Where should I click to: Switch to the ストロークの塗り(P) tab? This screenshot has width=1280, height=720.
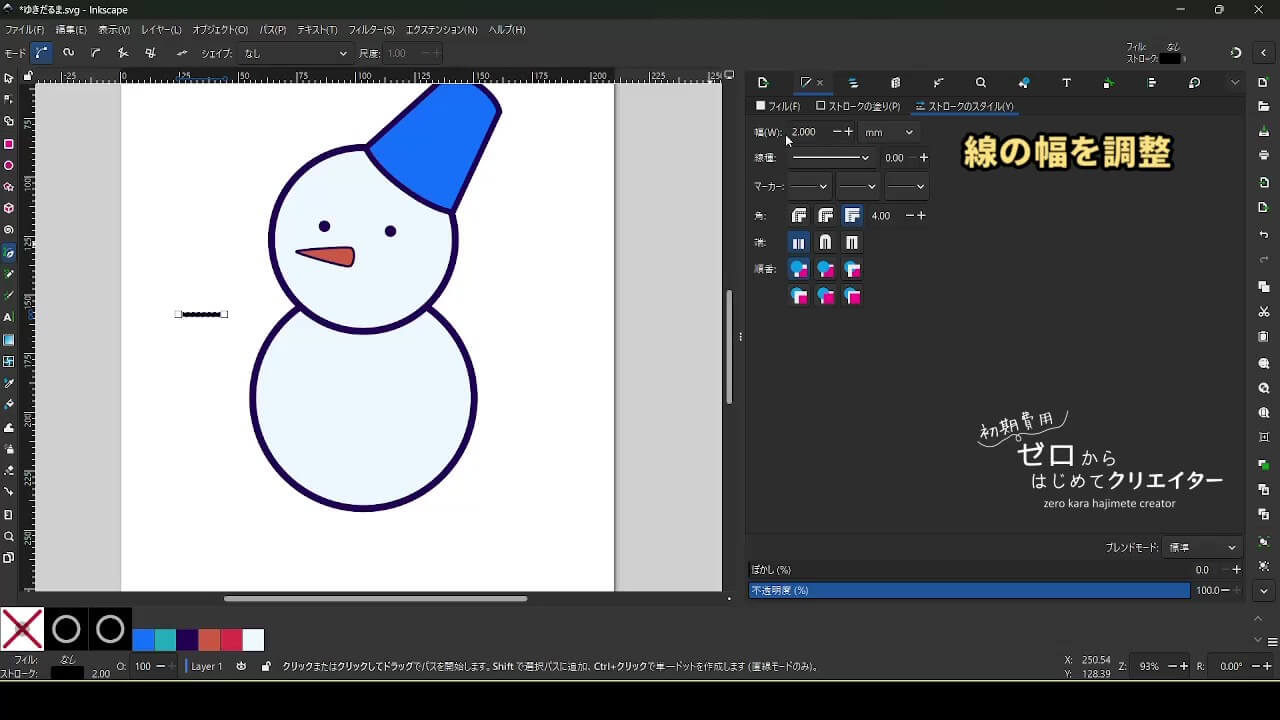click(x=858, y=106)
